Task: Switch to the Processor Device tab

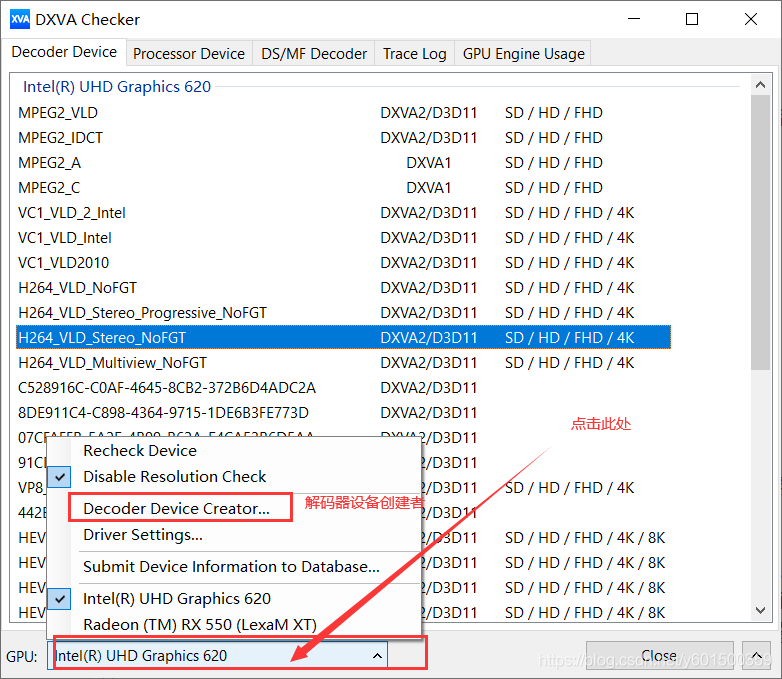Action: click(x=189, y=53)
